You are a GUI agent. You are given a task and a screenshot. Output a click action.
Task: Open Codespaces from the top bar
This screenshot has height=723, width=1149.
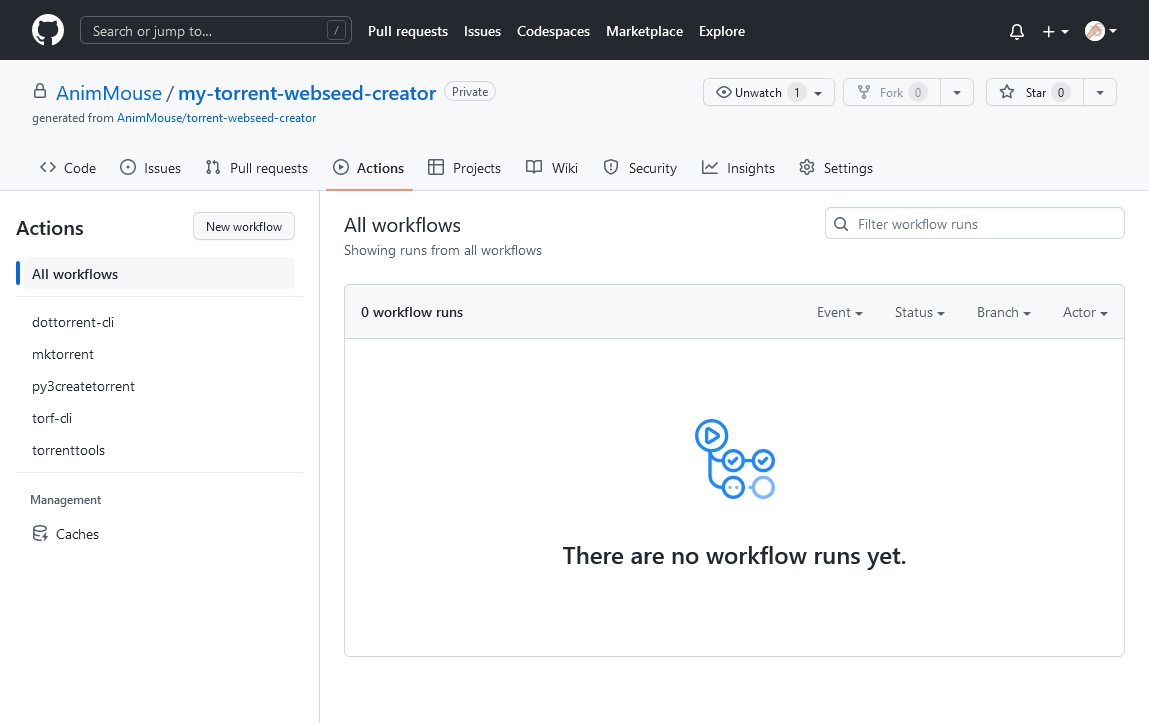553,31
